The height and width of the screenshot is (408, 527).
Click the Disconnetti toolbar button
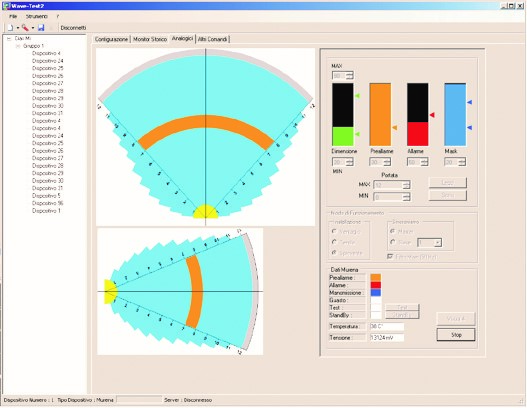click(73, 28)
